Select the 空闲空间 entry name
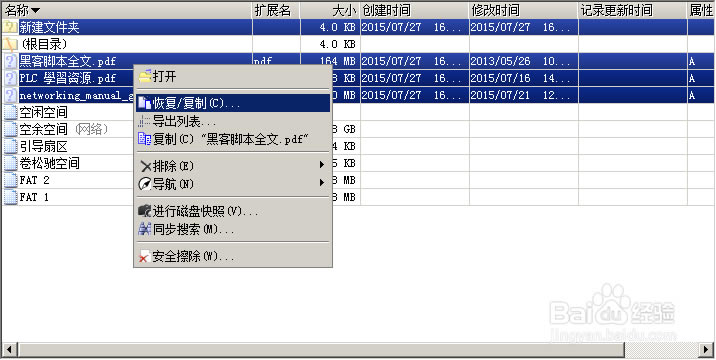Viewport: 716px width, 360px height. (43, 112)
